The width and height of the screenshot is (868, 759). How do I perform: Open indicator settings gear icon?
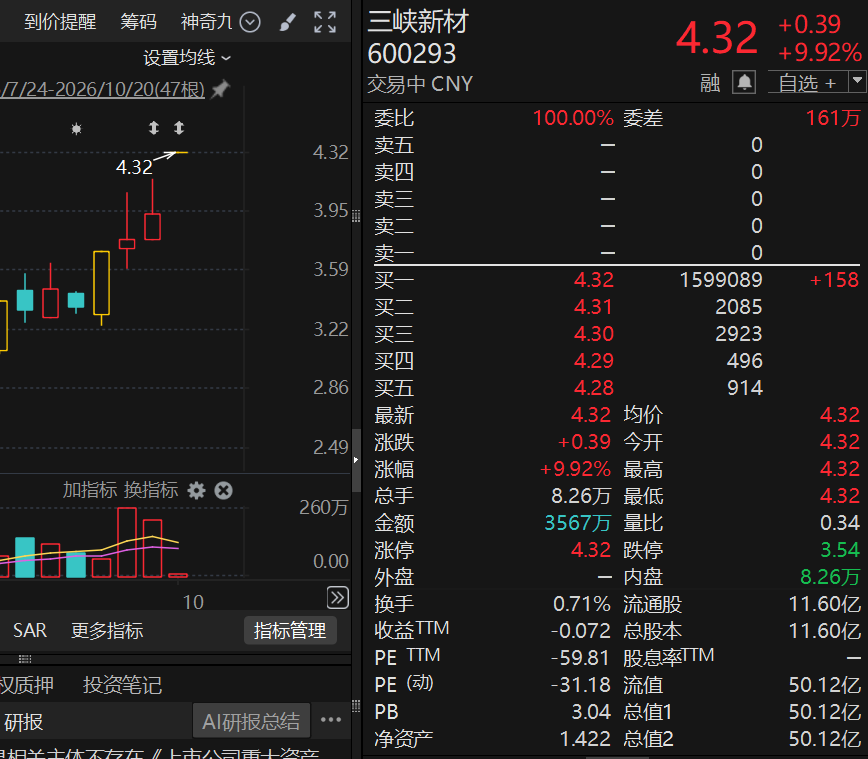[x=197, y=490]
